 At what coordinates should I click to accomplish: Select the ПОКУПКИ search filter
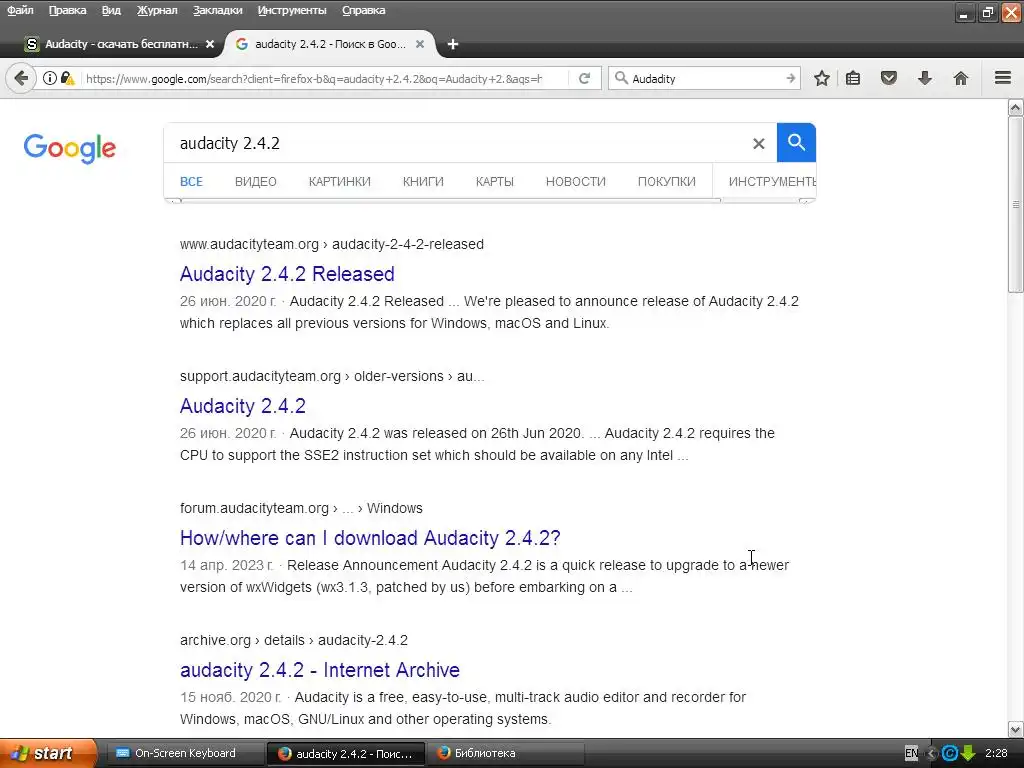[x=666, y=182]
